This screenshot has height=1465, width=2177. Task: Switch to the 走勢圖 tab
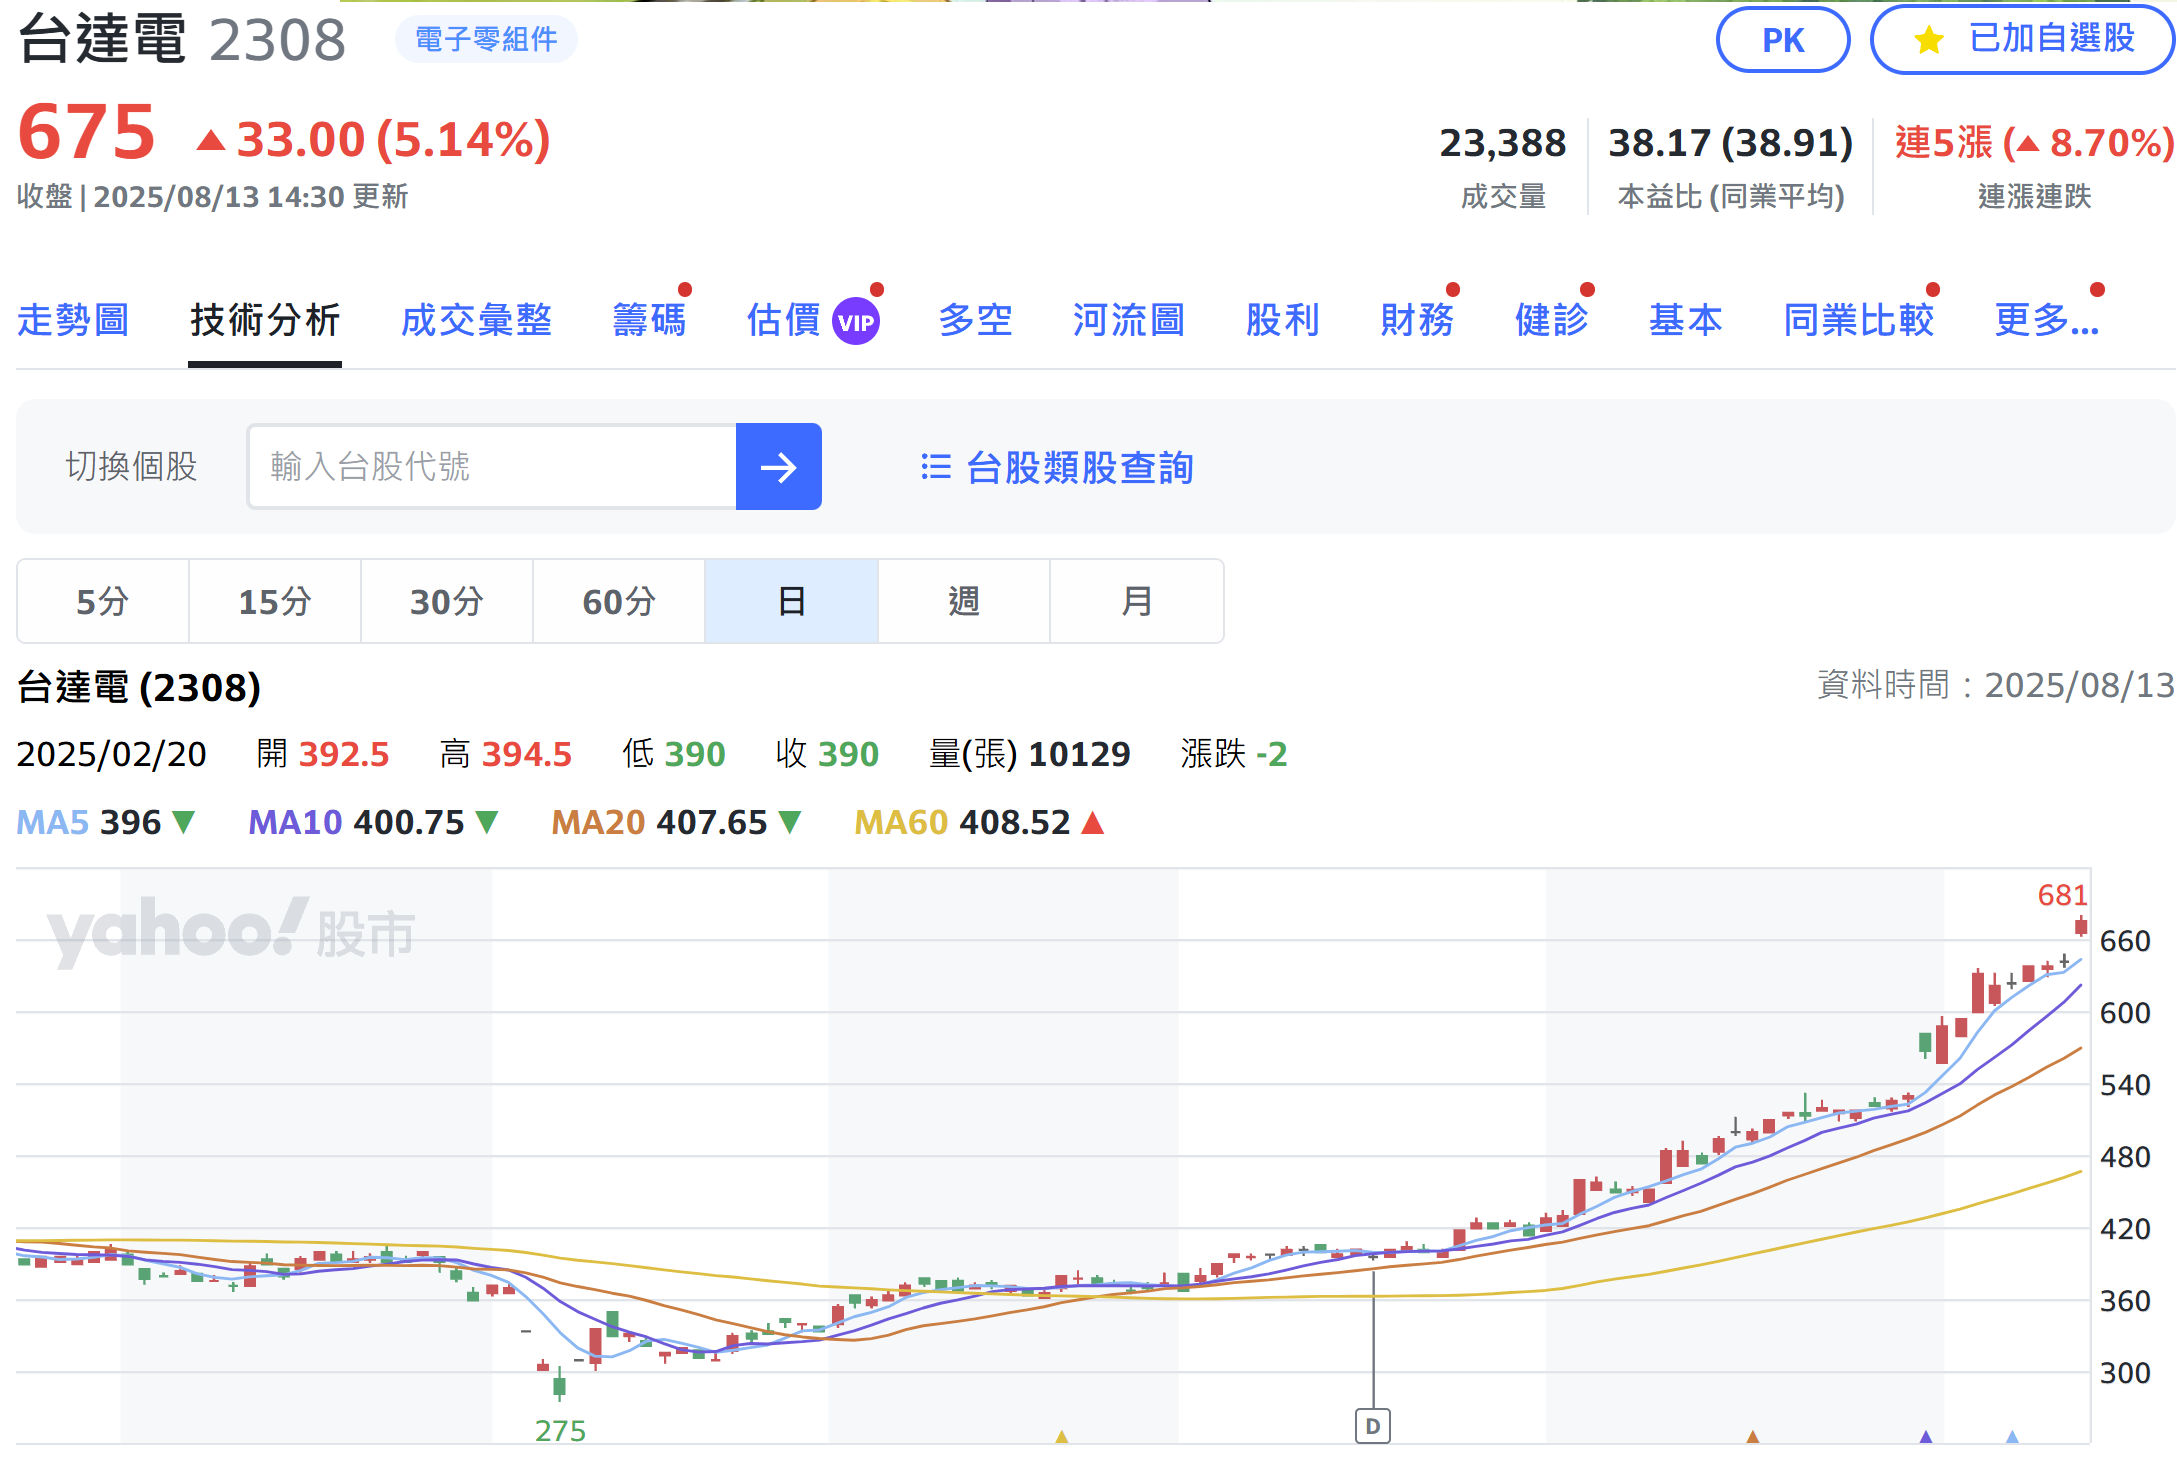point(73,320)
